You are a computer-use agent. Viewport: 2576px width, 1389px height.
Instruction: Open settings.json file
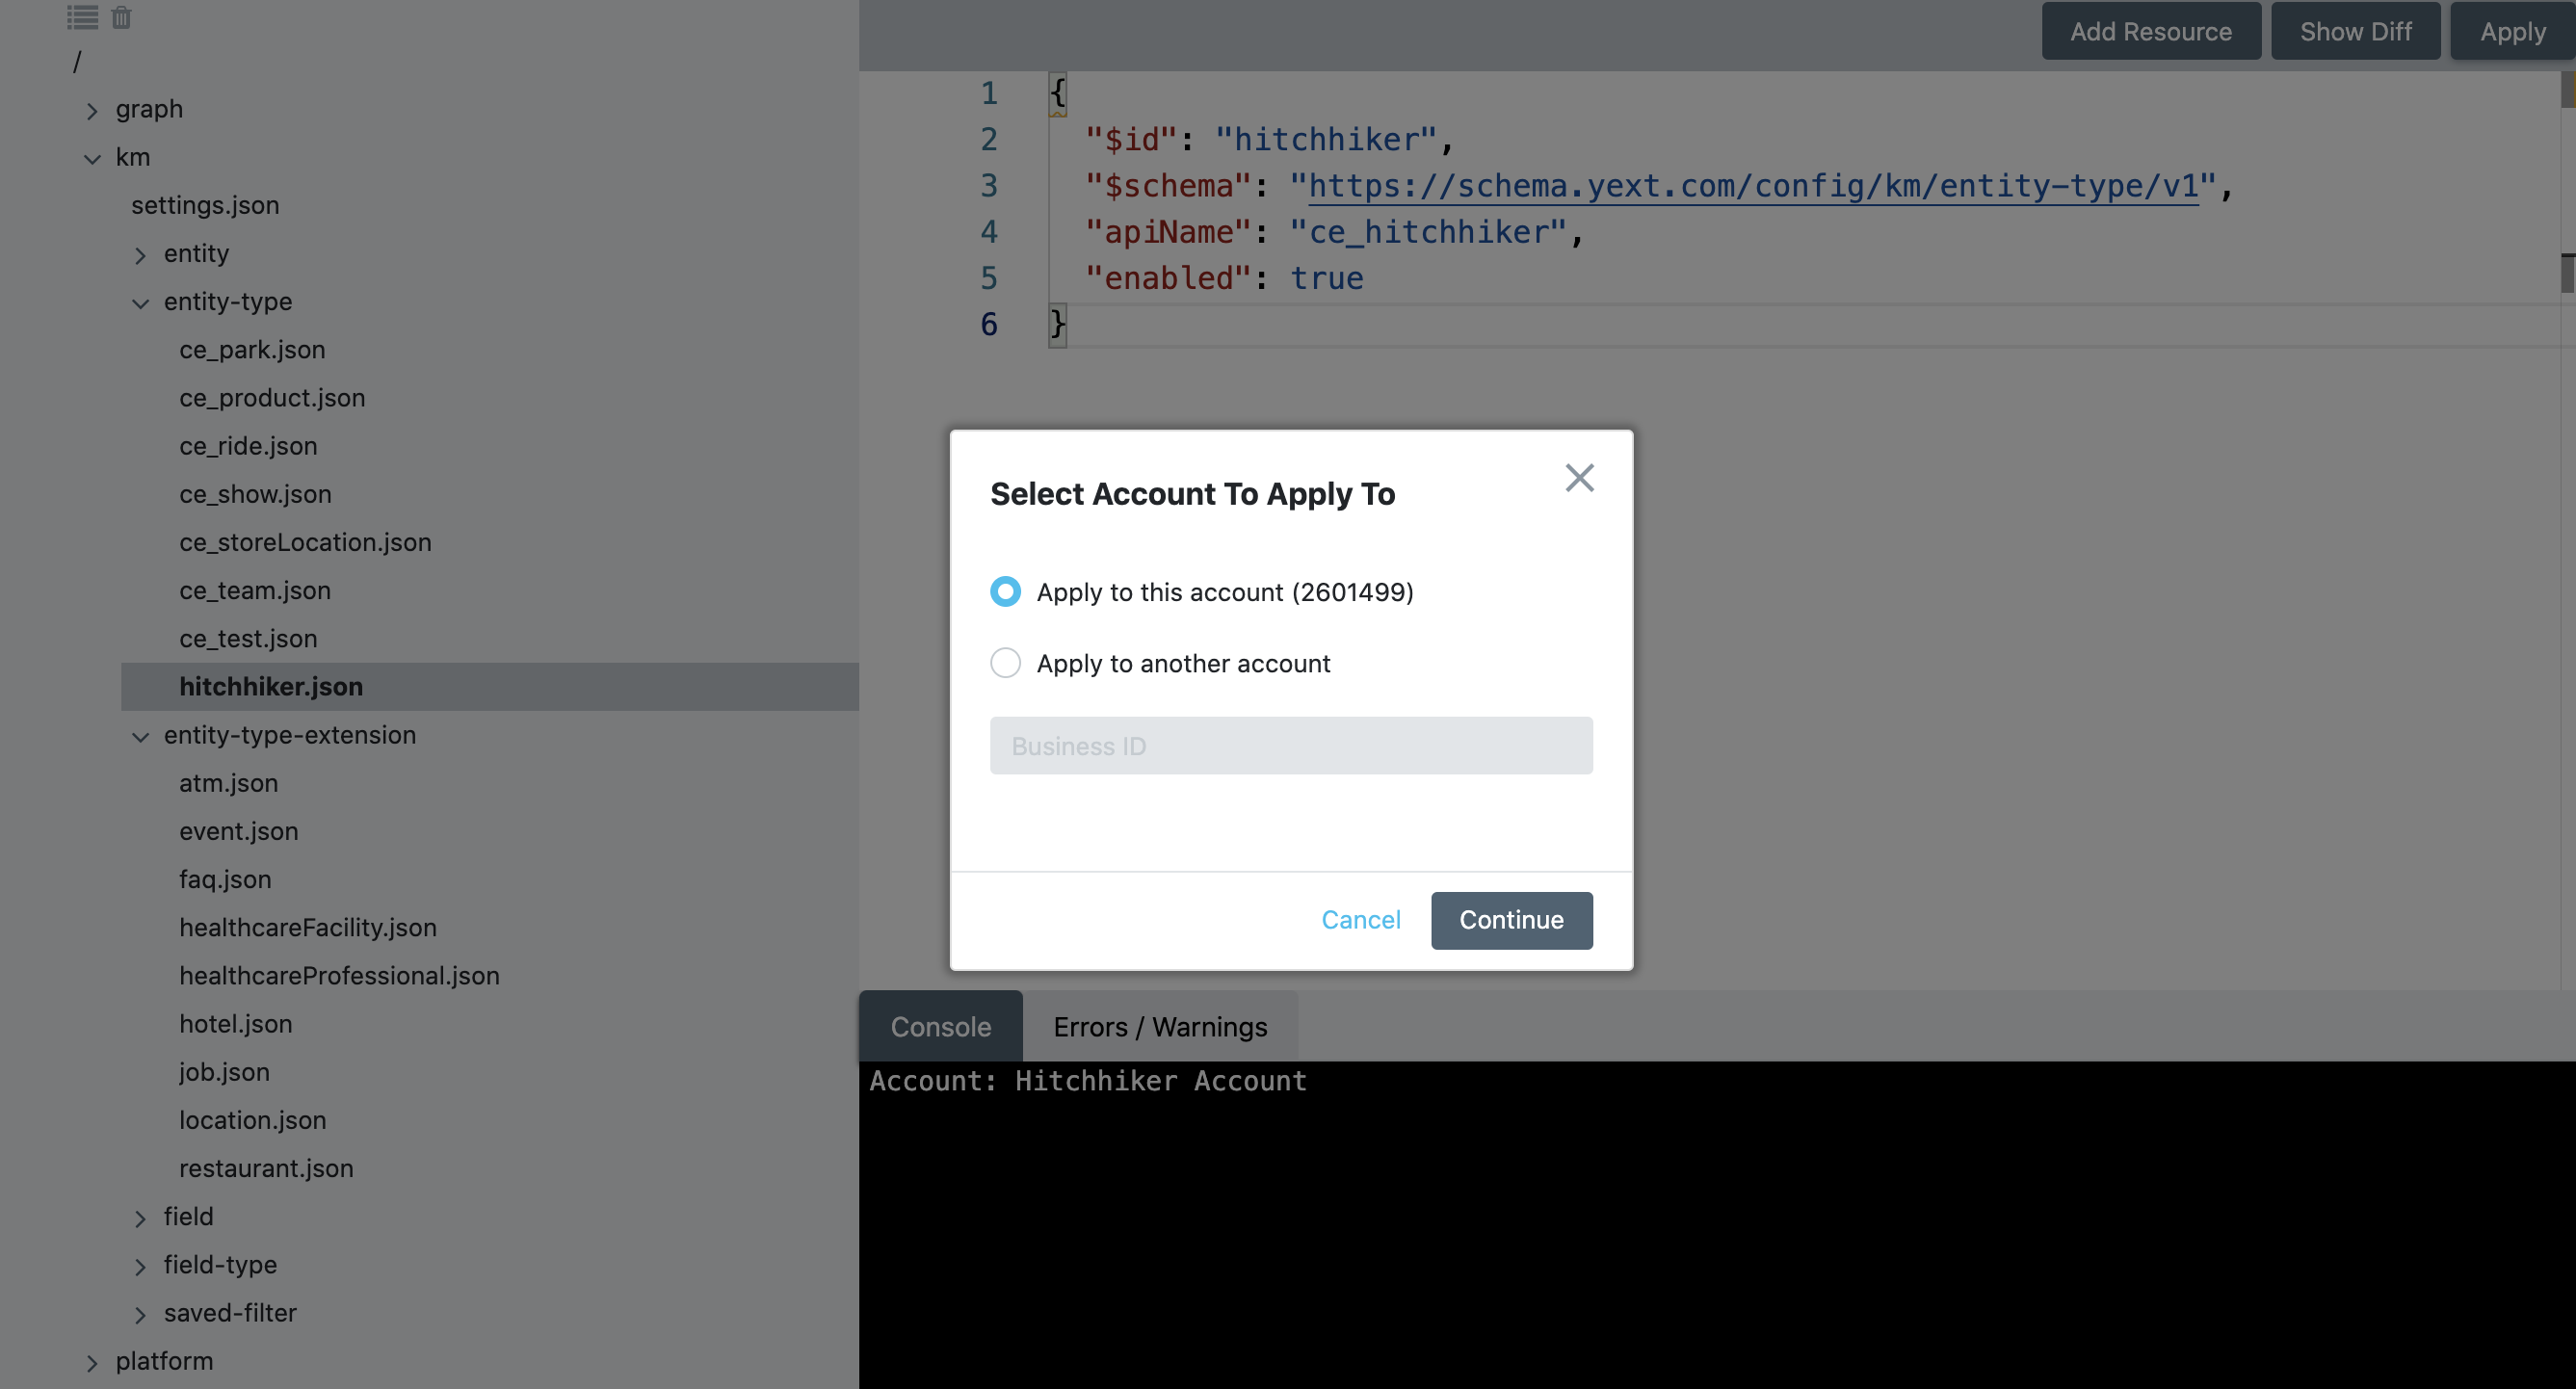(x=205, y=205)
